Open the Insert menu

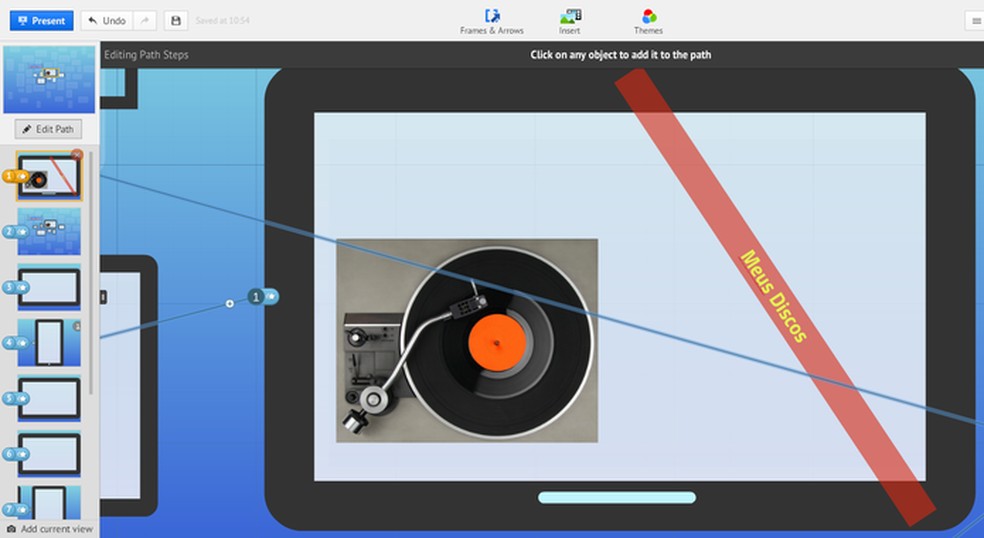click(570, 21)
